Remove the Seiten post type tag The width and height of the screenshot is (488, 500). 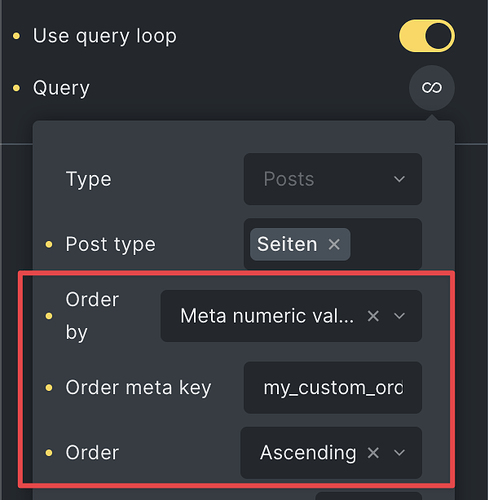(x=334, y=244)
